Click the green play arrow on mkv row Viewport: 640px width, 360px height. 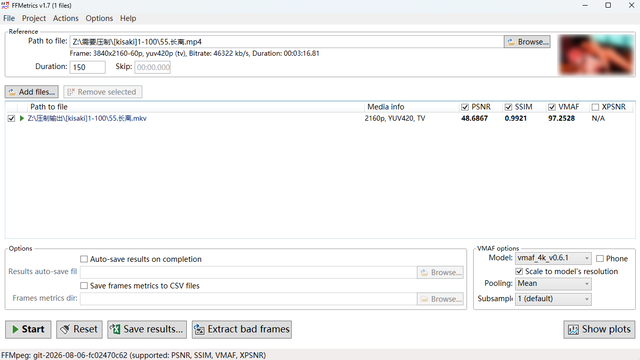22,118
